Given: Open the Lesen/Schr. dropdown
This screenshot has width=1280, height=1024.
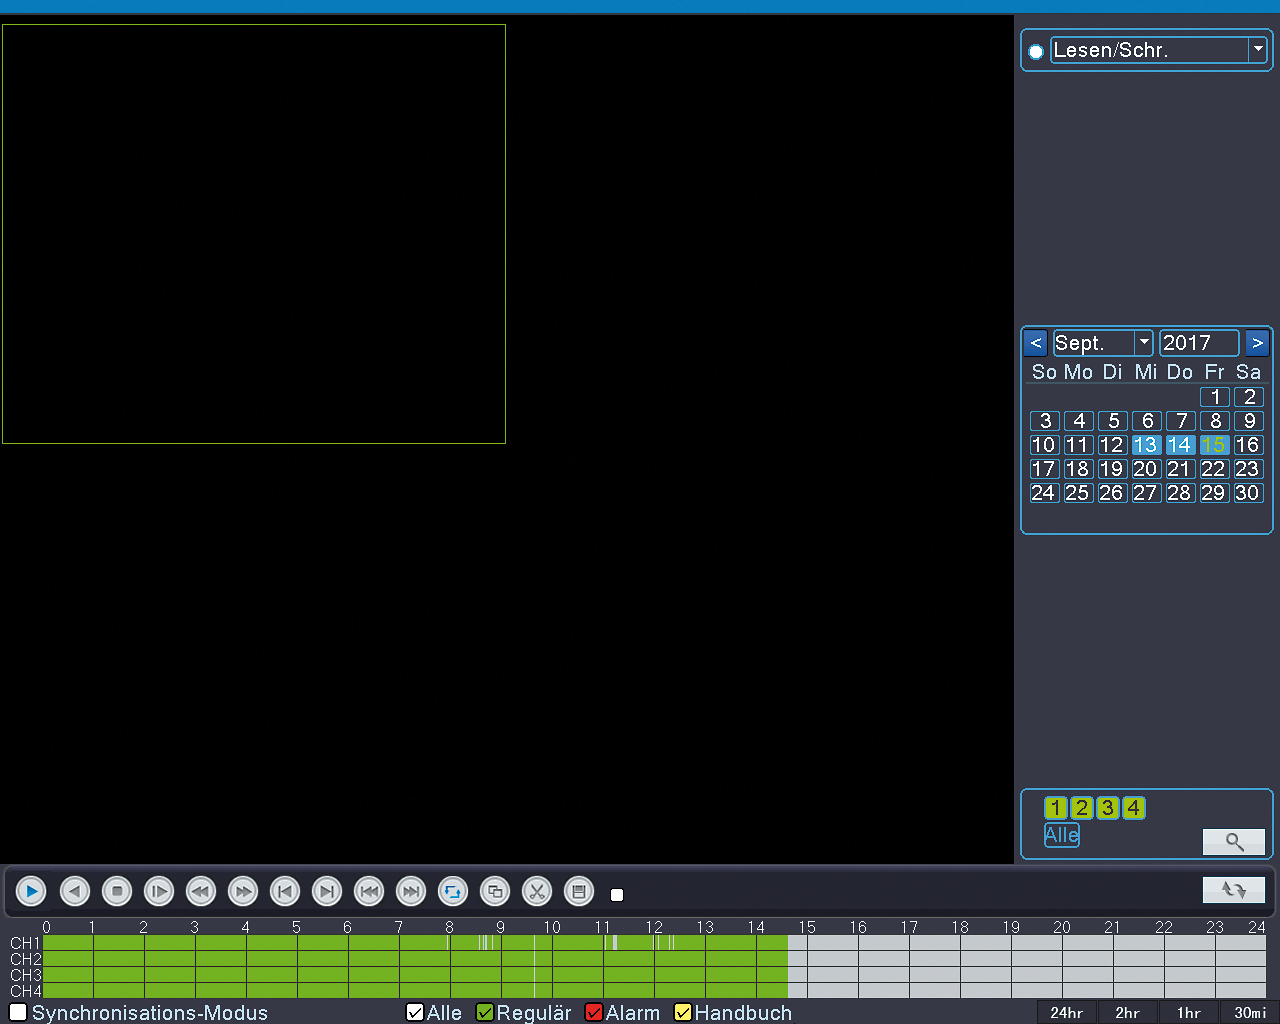Looking at the screenshot, I should pos(1258,49).
